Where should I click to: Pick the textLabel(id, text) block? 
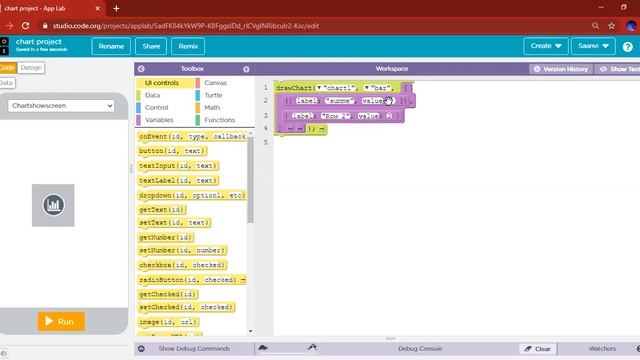[178, 180]
